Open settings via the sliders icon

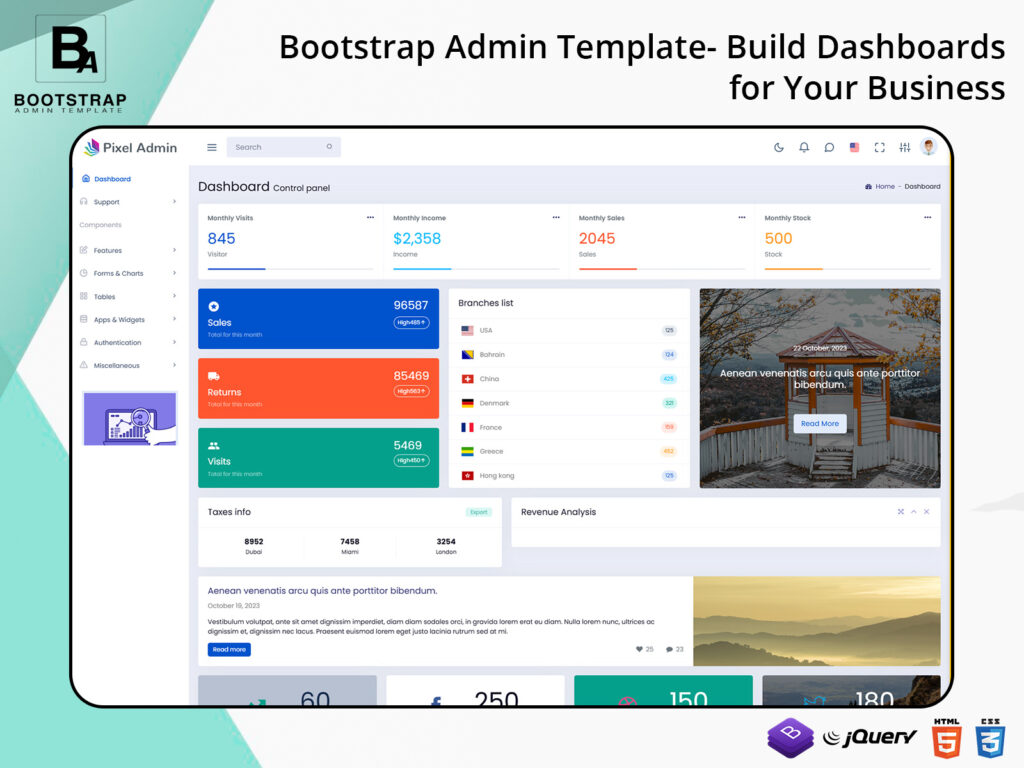(904, 147)
